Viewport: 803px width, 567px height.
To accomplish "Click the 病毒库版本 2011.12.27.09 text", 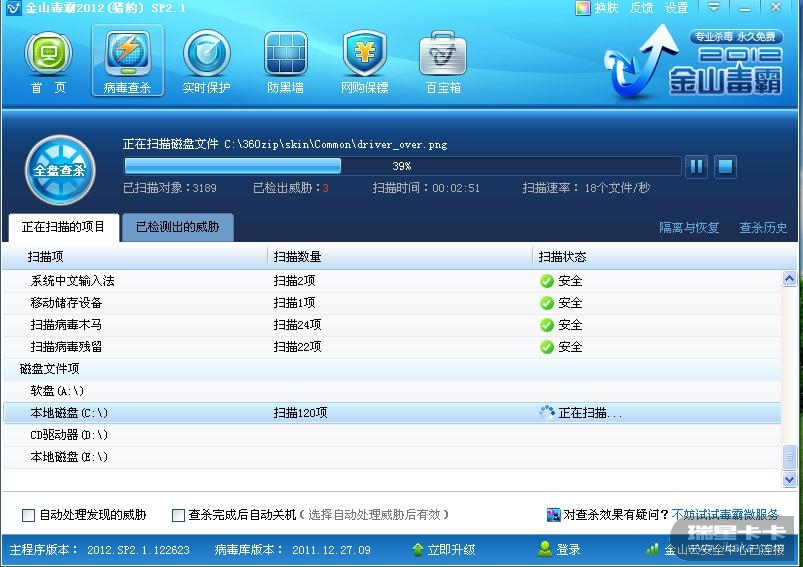I will click(292, 550).
